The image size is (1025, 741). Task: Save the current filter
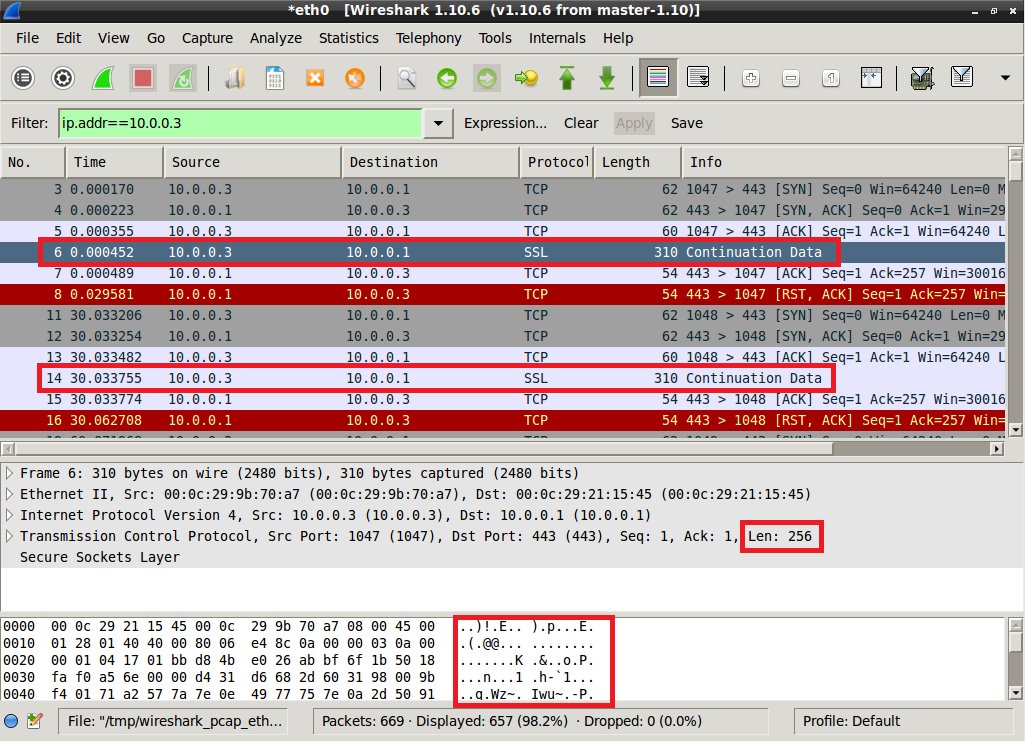coord(686,123)
